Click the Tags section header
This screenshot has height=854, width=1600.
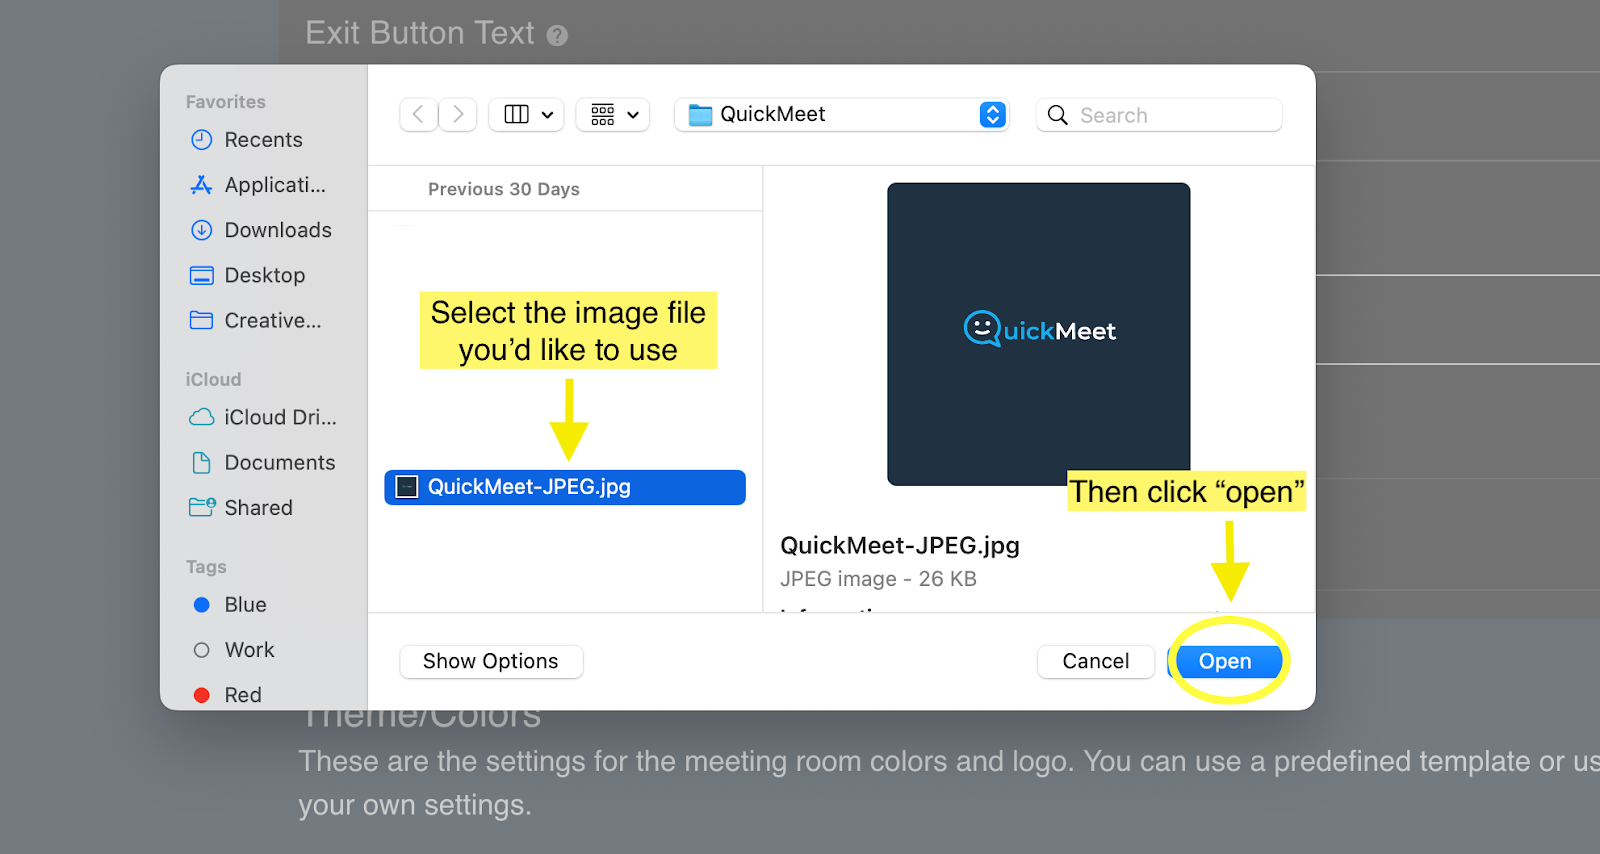click(206, 567)
